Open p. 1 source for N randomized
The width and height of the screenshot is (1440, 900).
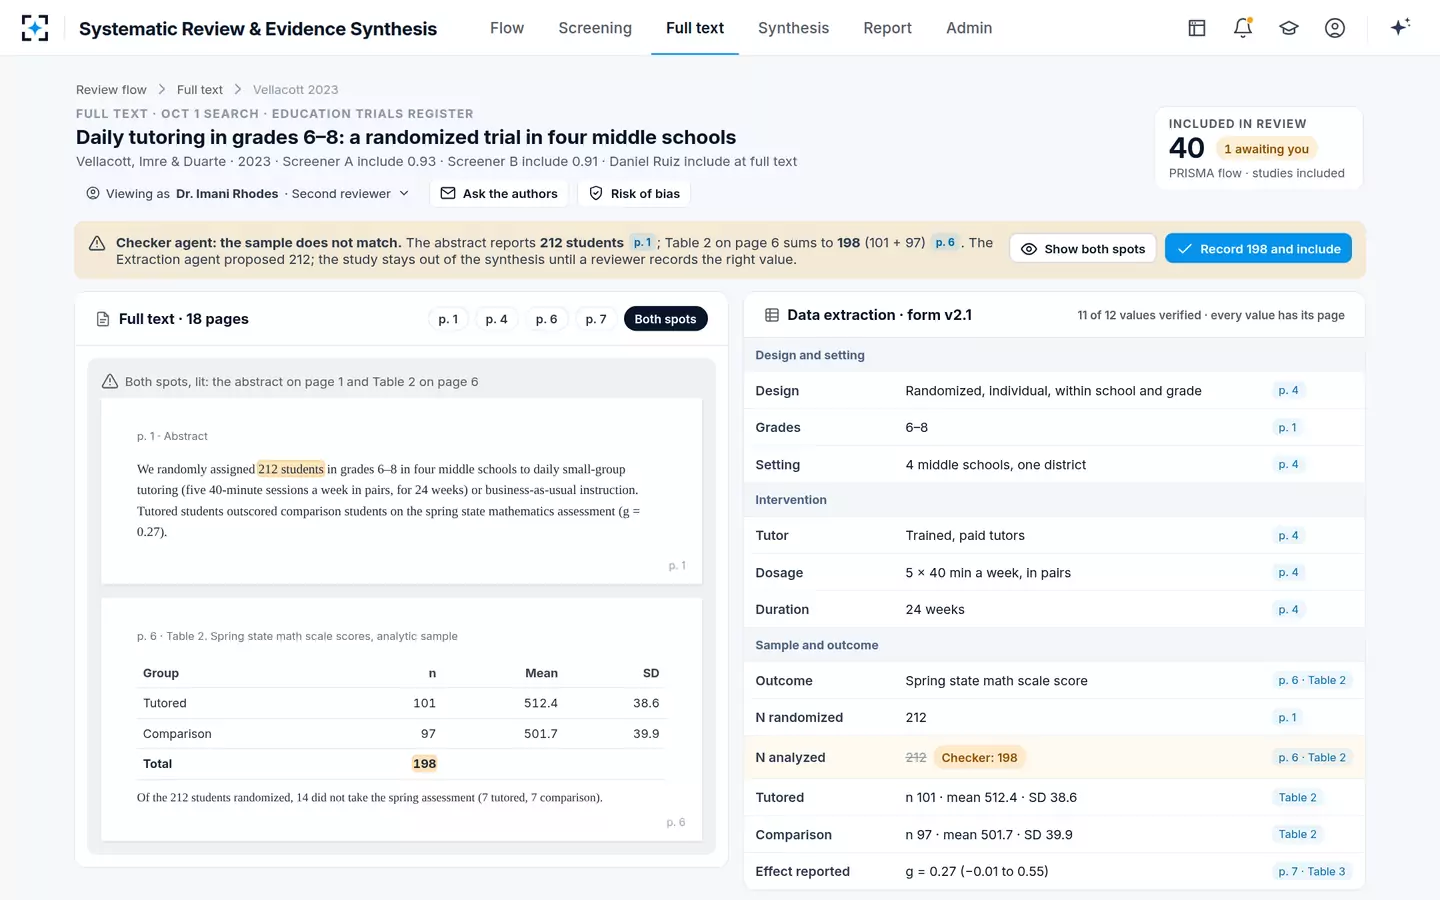click(1287, 718)
